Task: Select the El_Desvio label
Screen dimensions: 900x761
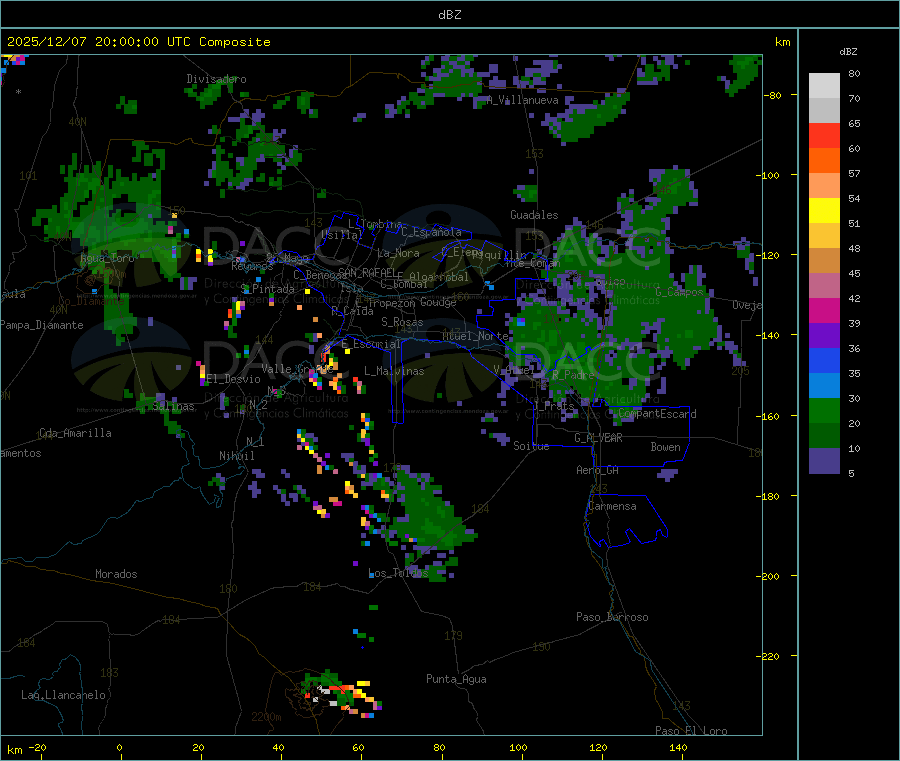Action: coord(233,379)
